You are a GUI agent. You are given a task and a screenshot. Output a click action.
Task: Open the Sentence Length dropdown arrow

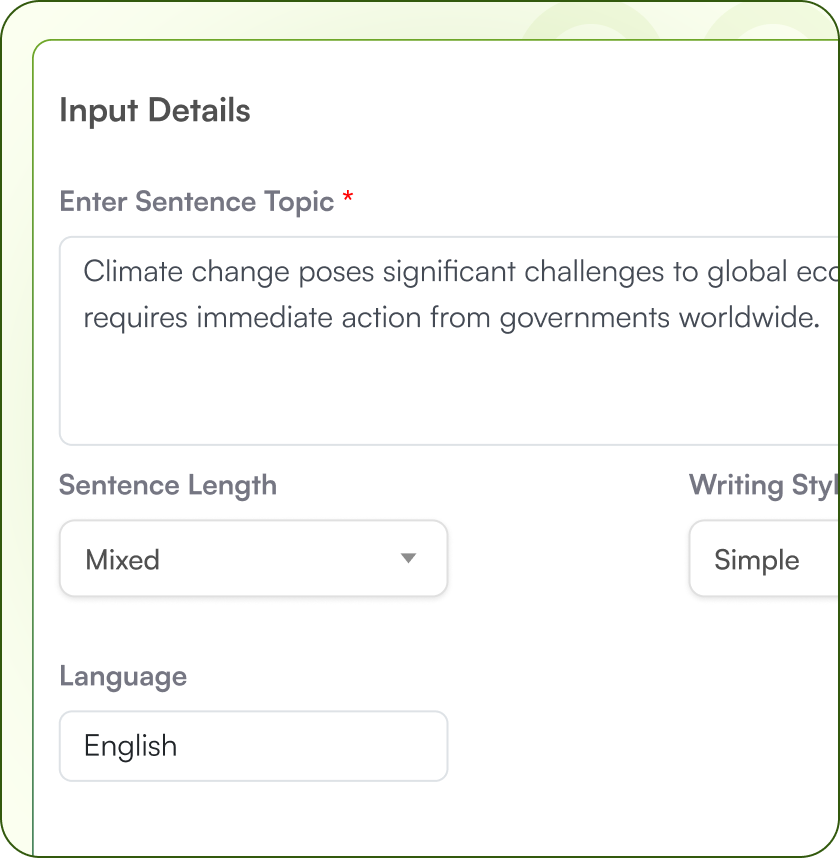pyautogui.click(x=408, y=558)
